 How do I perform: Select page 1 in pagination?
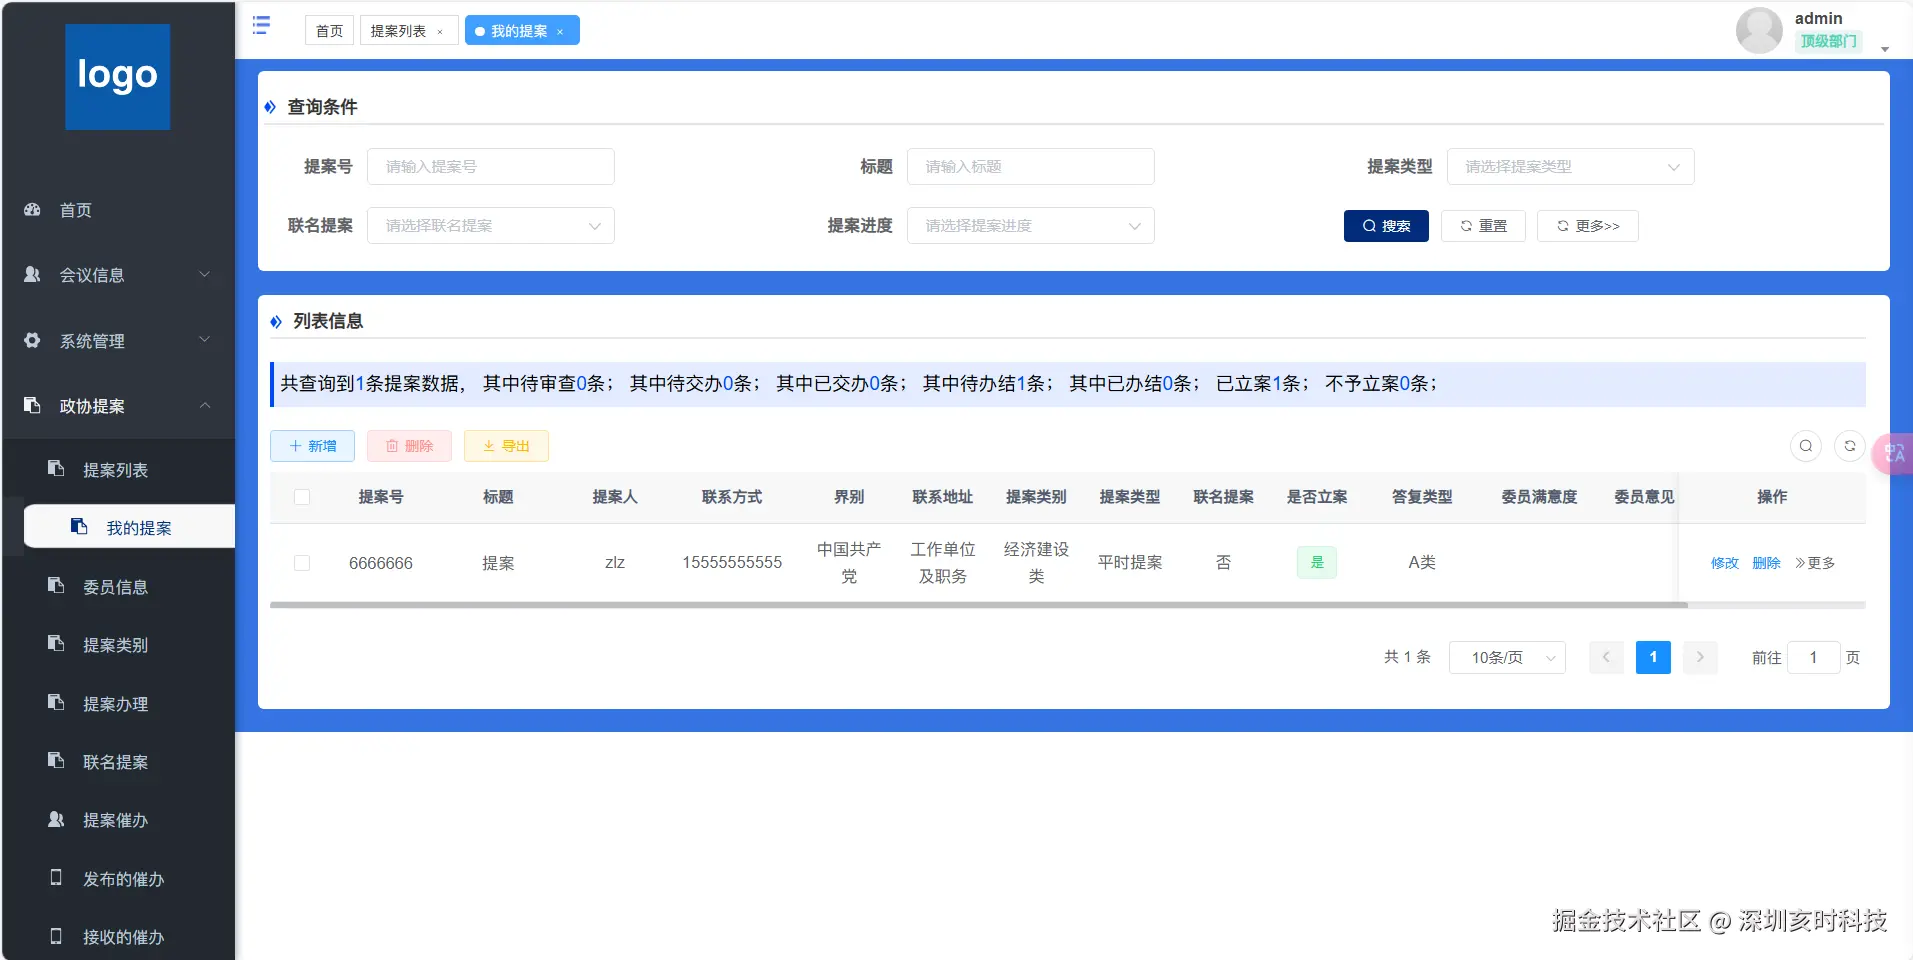click(1653, 657)
